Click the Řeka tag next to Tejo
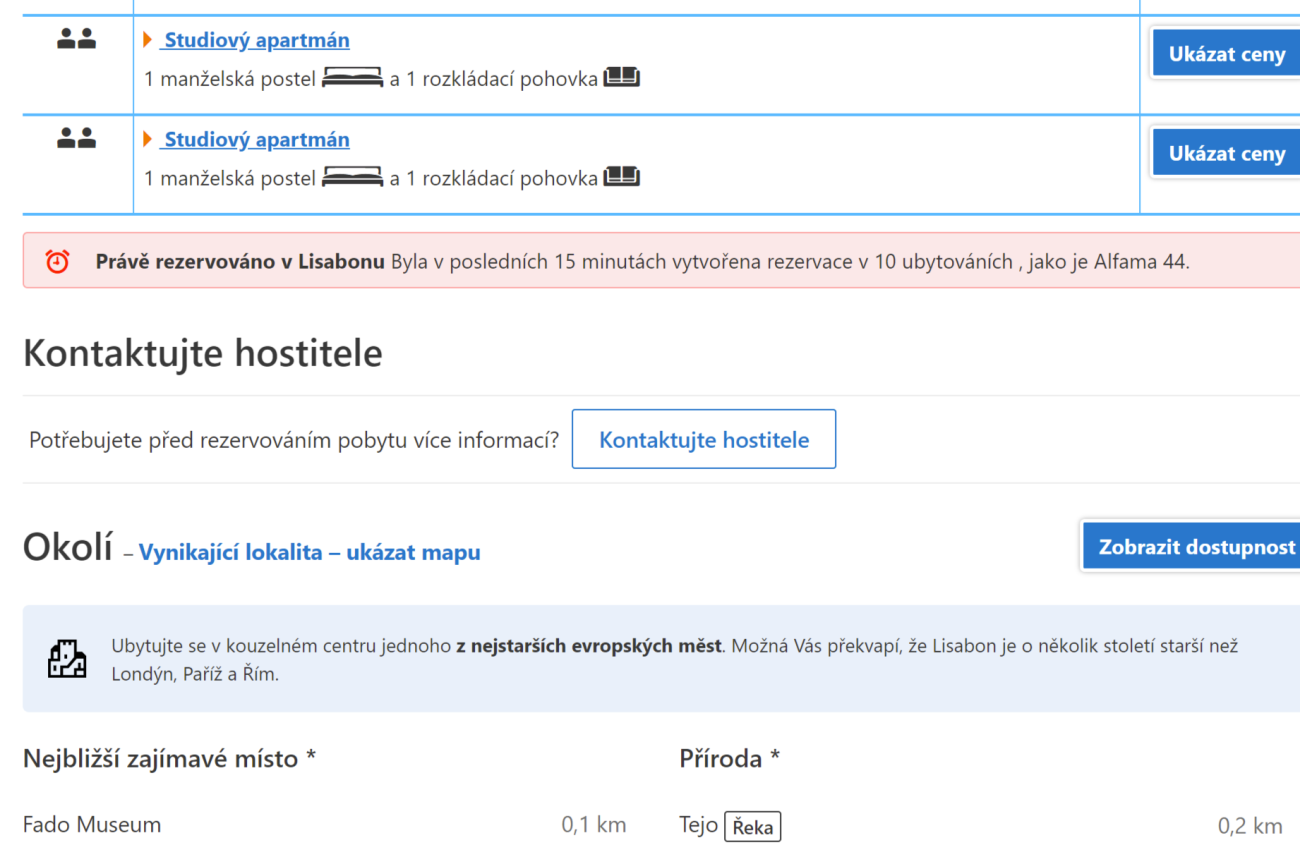The width and height of the screenshot is (1300, 857). (x=752, y=826)
